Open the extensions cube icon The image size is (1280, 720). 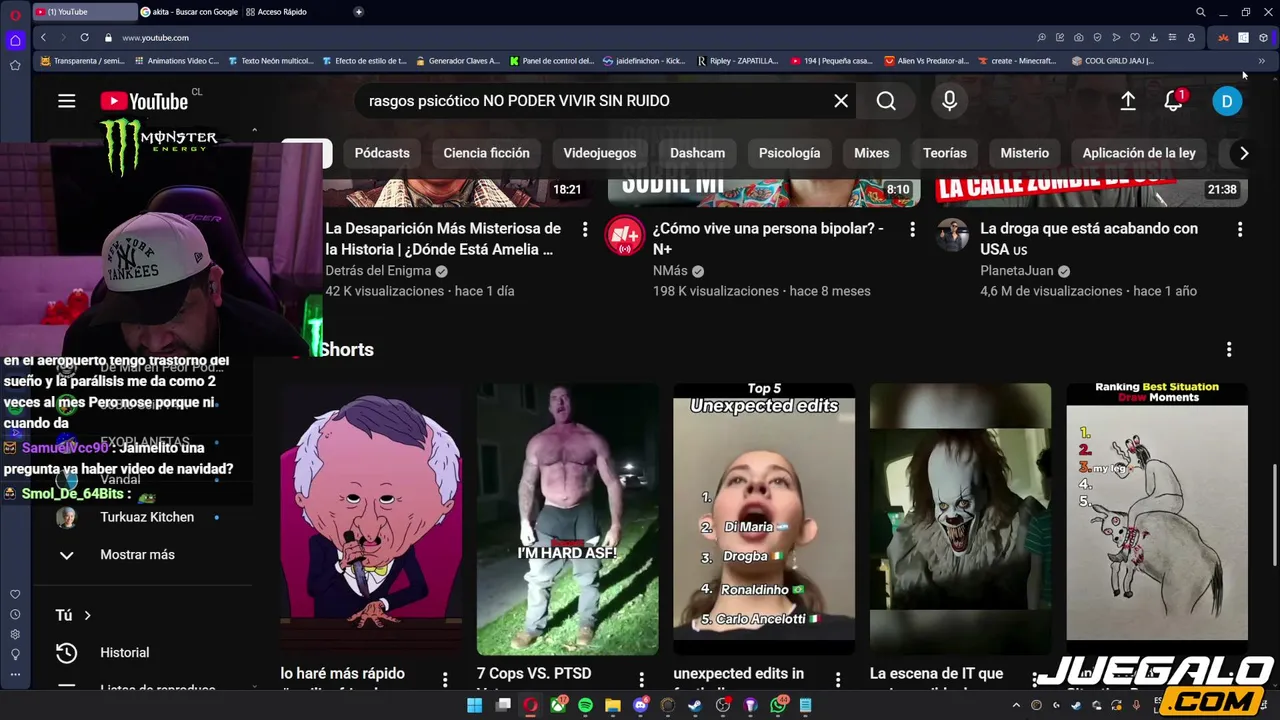pyautogui.click(x=1263, y=37)
